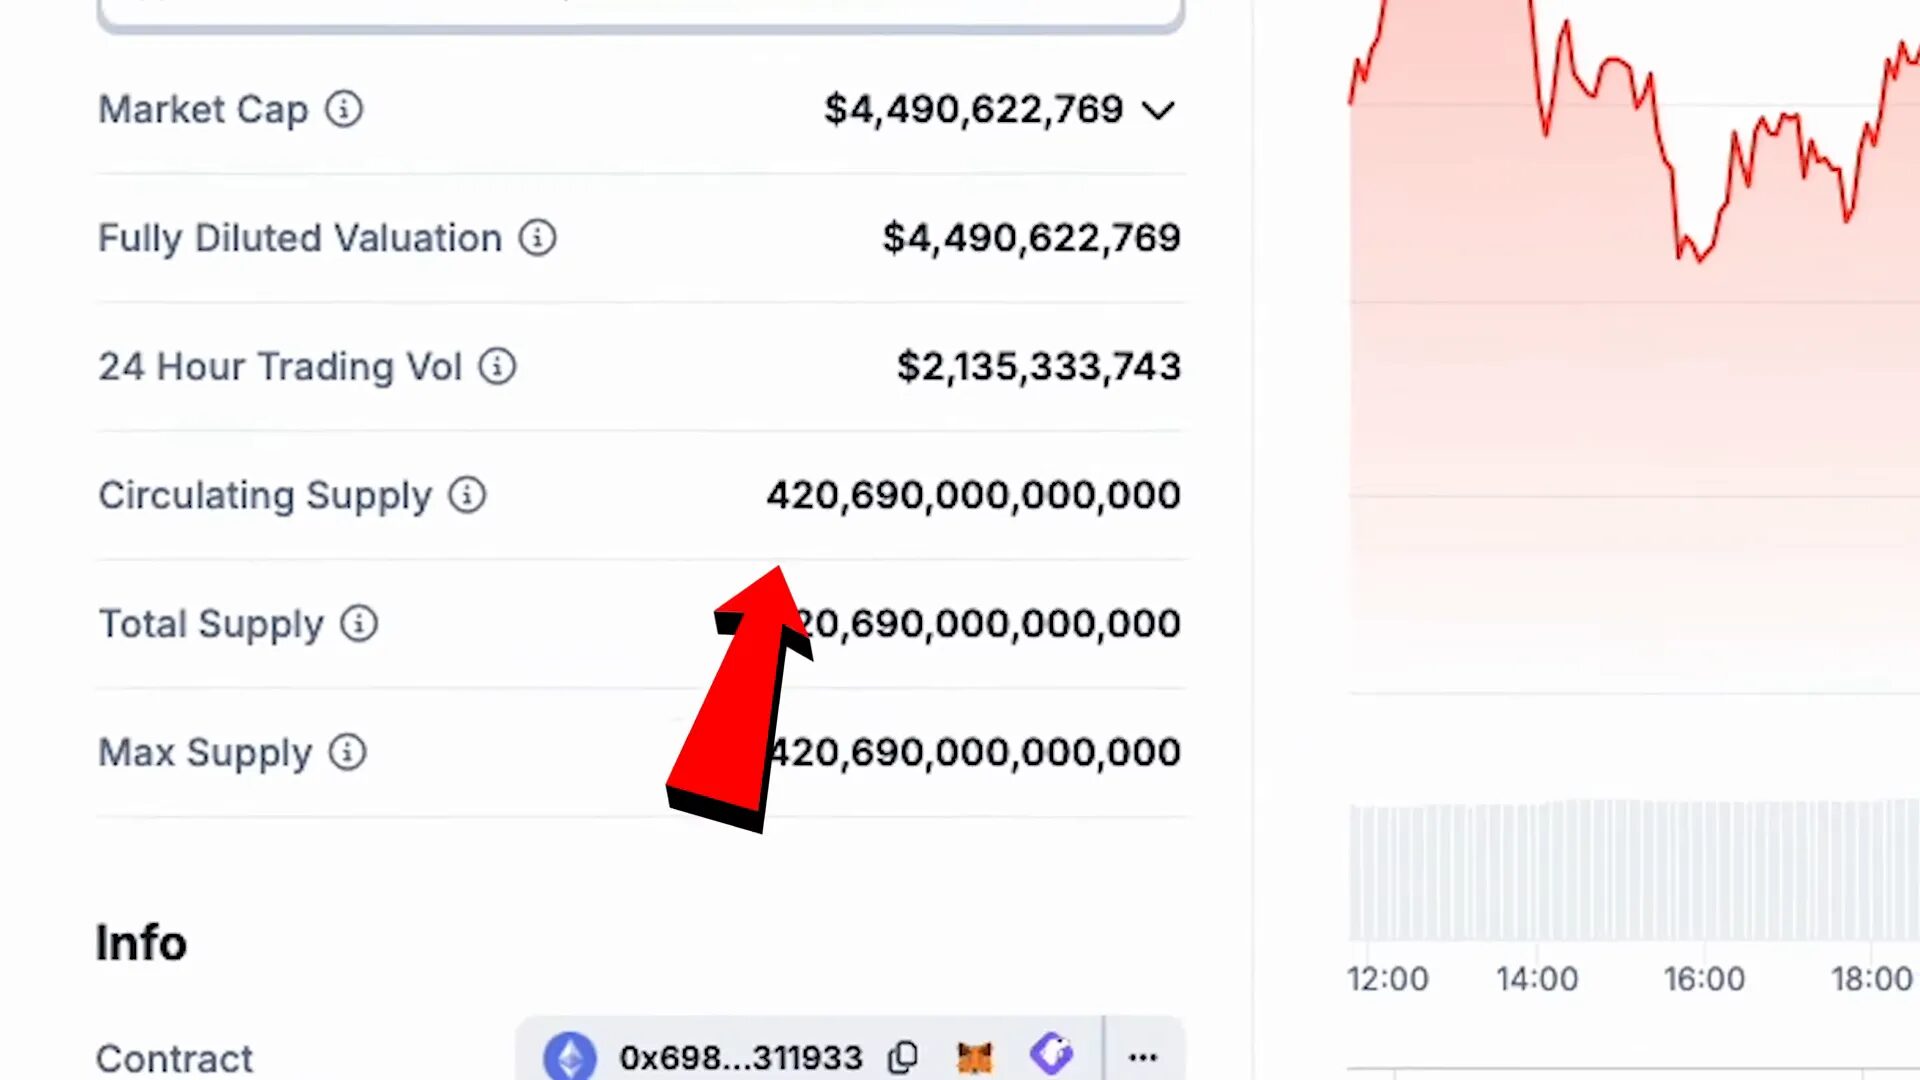
Task: Copy the contract address using the copy icon
Action: (x=903, y=1057)
